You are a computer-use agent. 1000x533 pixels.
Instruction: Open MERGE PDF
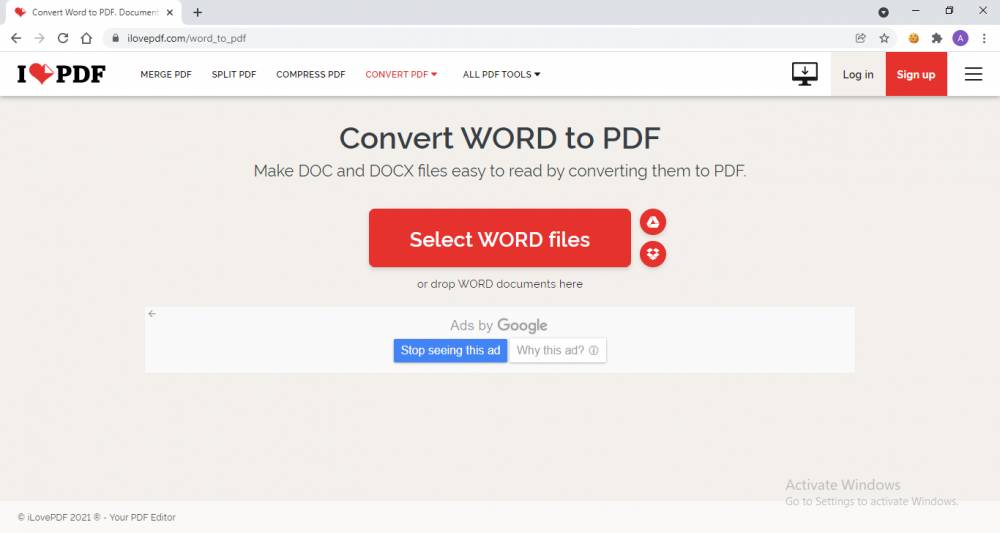click(x=166, y=75)
